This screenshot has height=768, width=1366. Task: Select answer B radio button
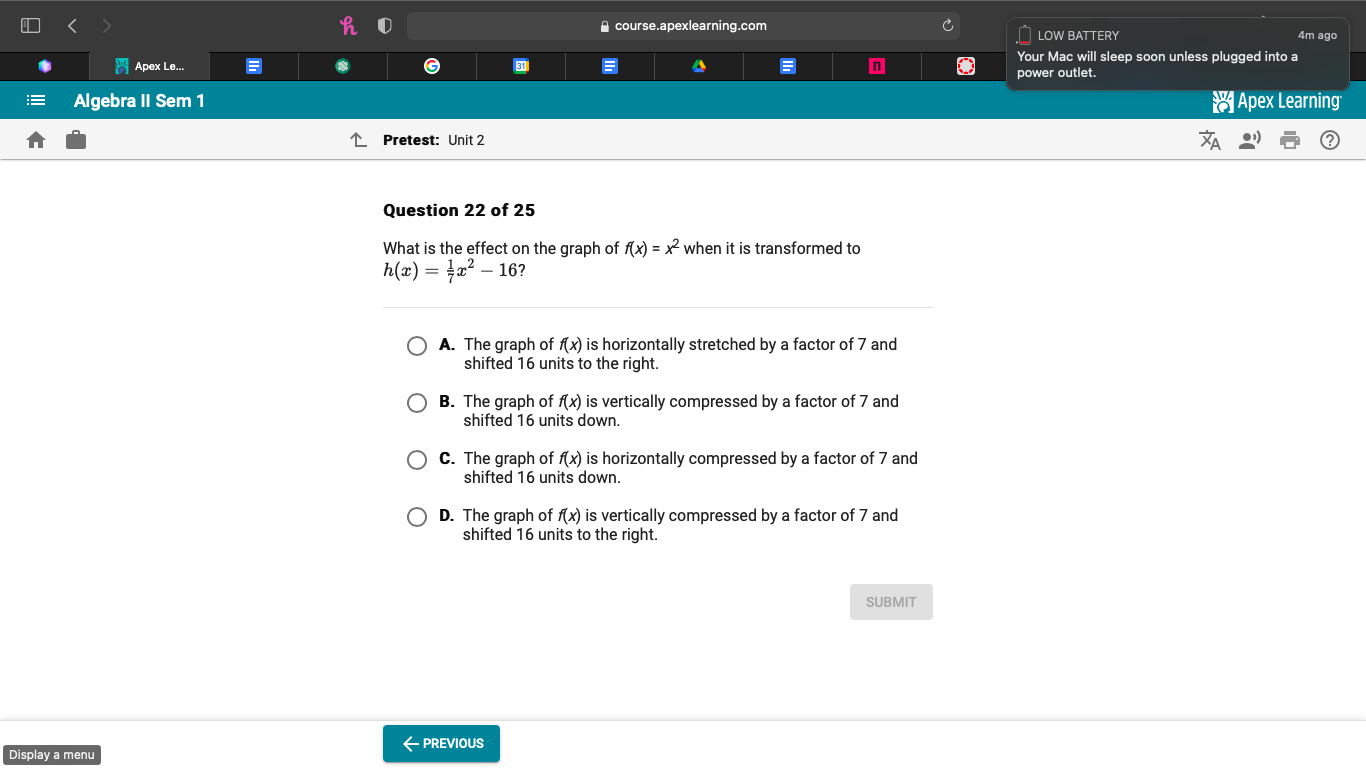tap(417, 403)
